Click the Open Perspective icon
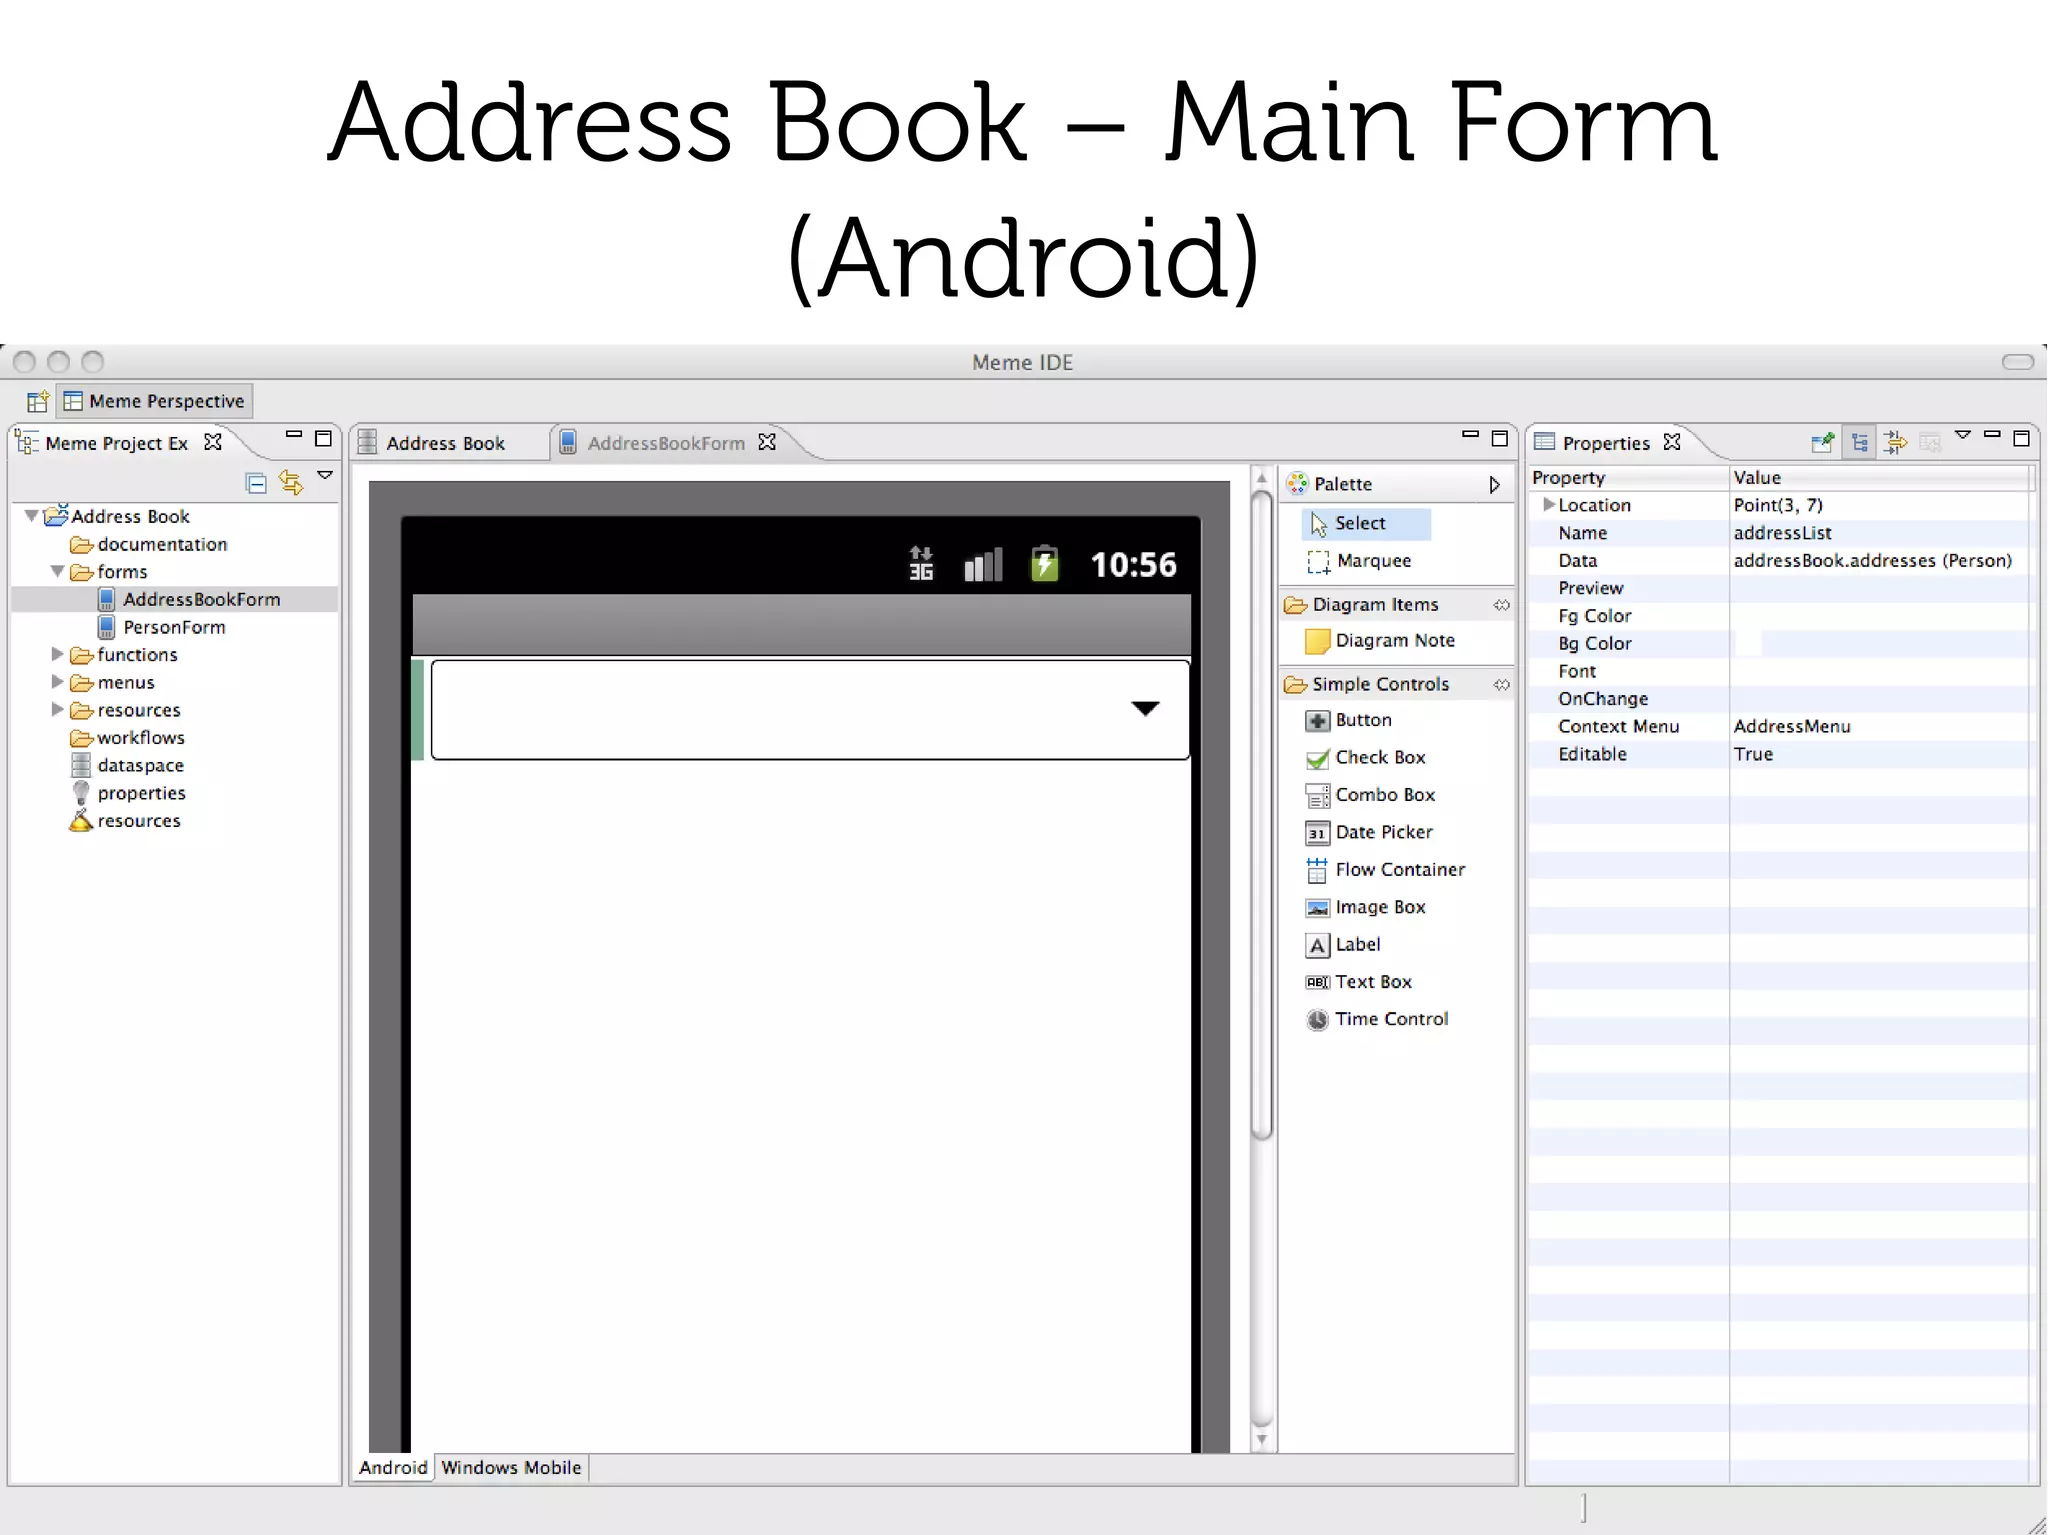Screen dimensions: 2048x1535 tap(37, 401)
